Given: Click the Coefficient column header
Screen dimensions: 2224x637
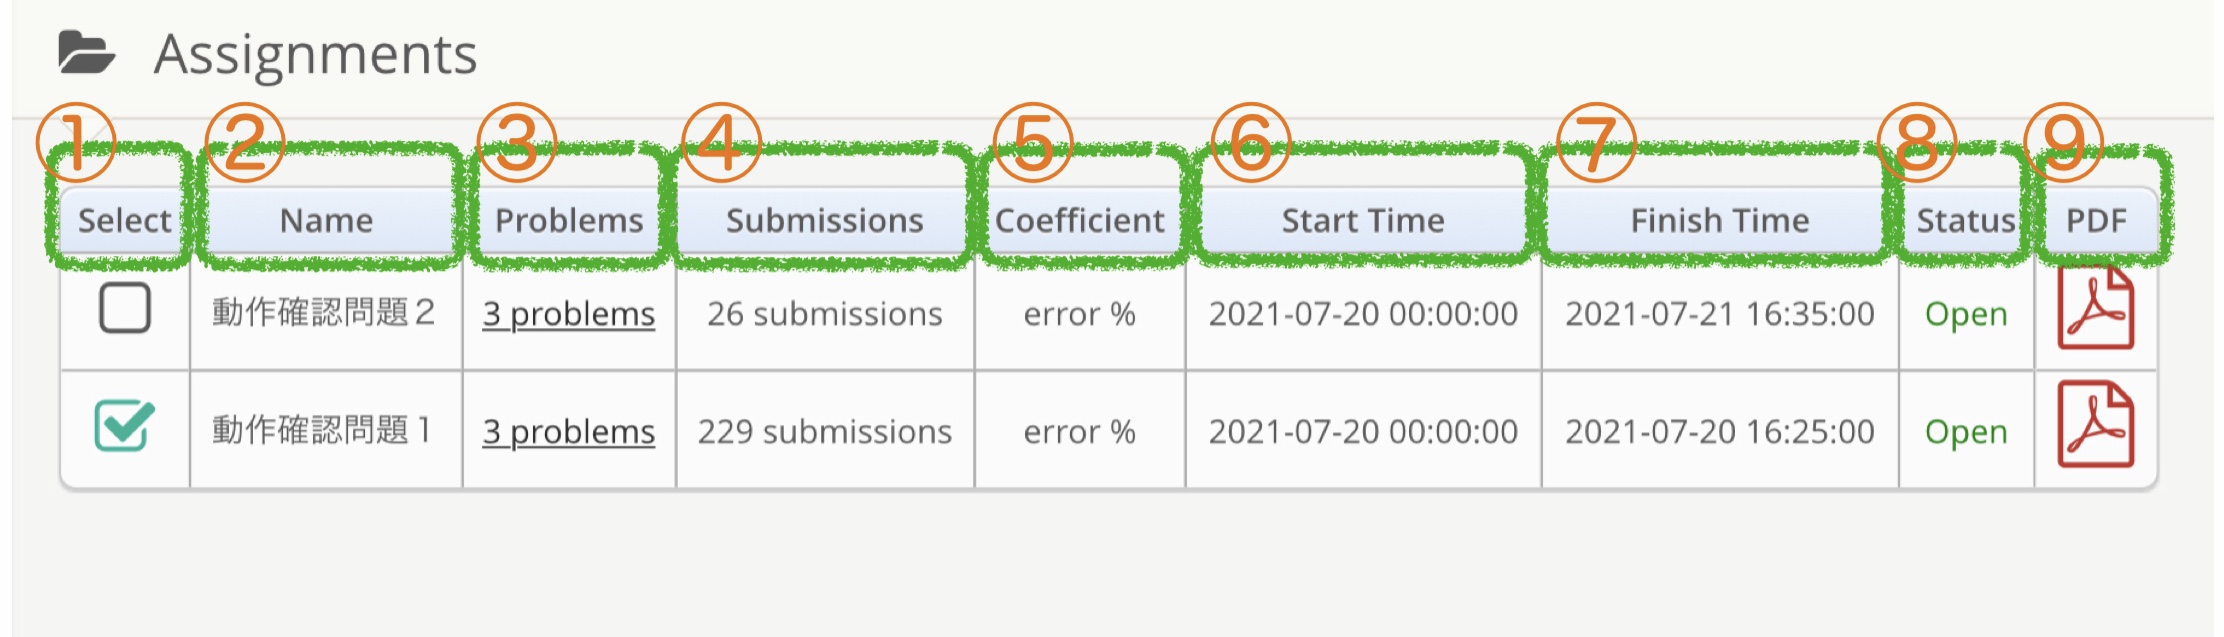Looking at the screenshot, I should click(1080, 220).
